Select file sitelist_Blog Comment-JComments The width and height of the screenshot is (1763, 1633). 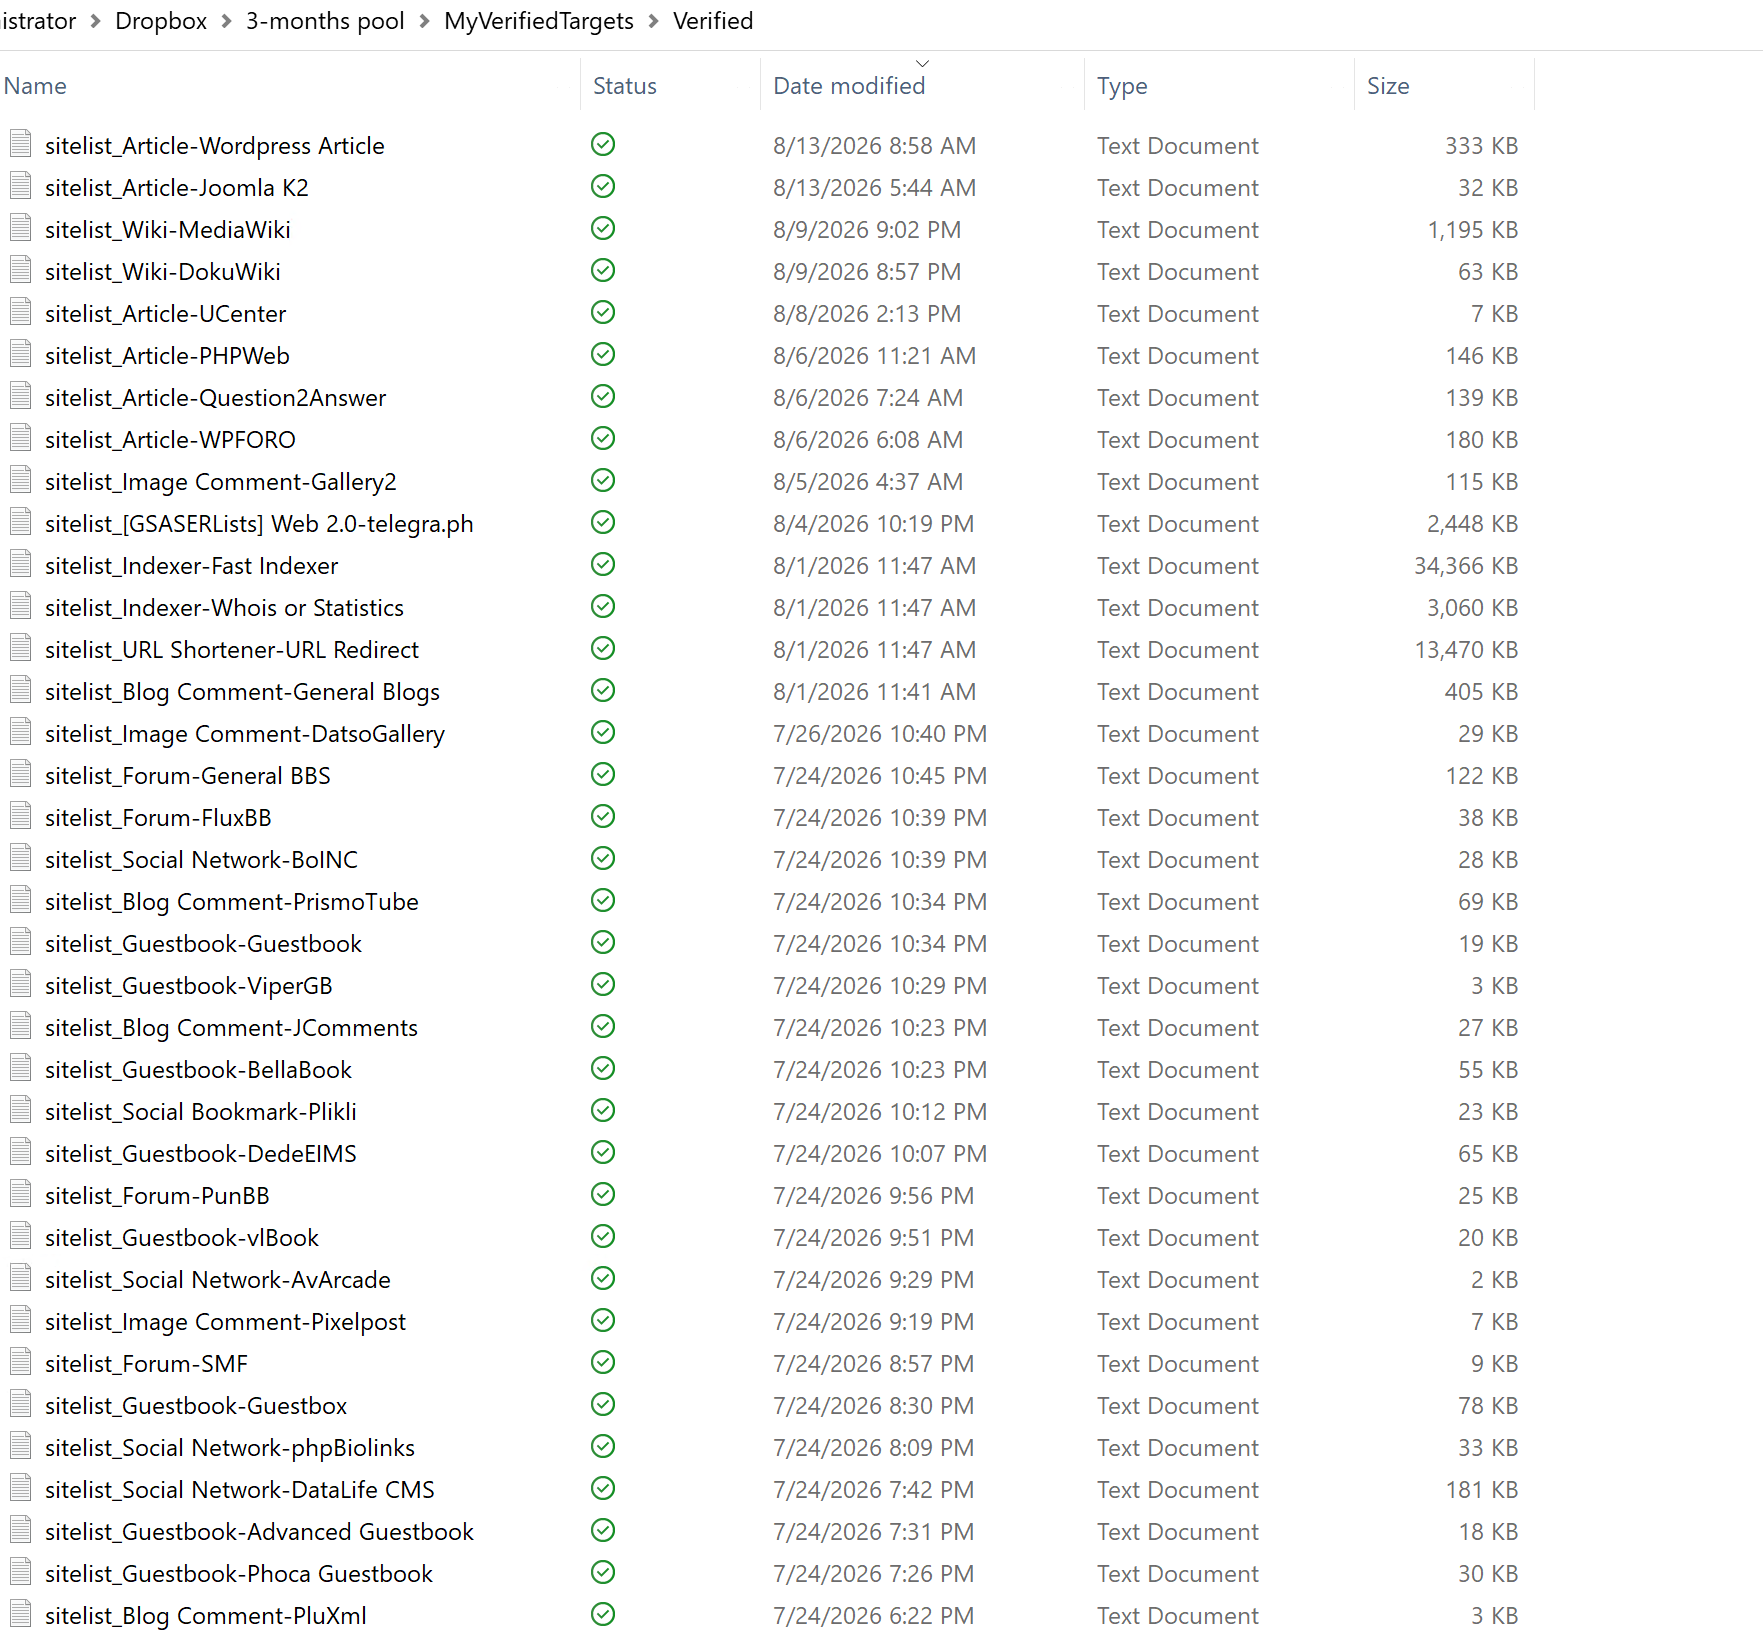coord(231,1027)
